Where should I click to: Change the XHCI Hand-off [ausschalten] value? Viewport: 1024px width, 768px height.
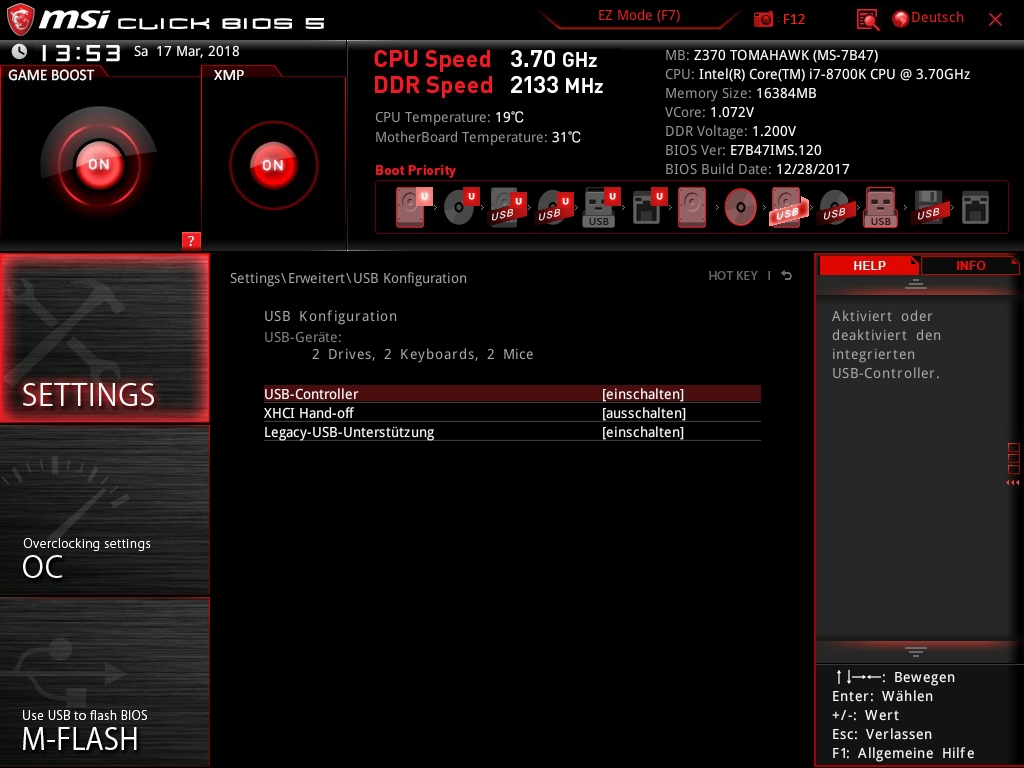click(644, 413)
